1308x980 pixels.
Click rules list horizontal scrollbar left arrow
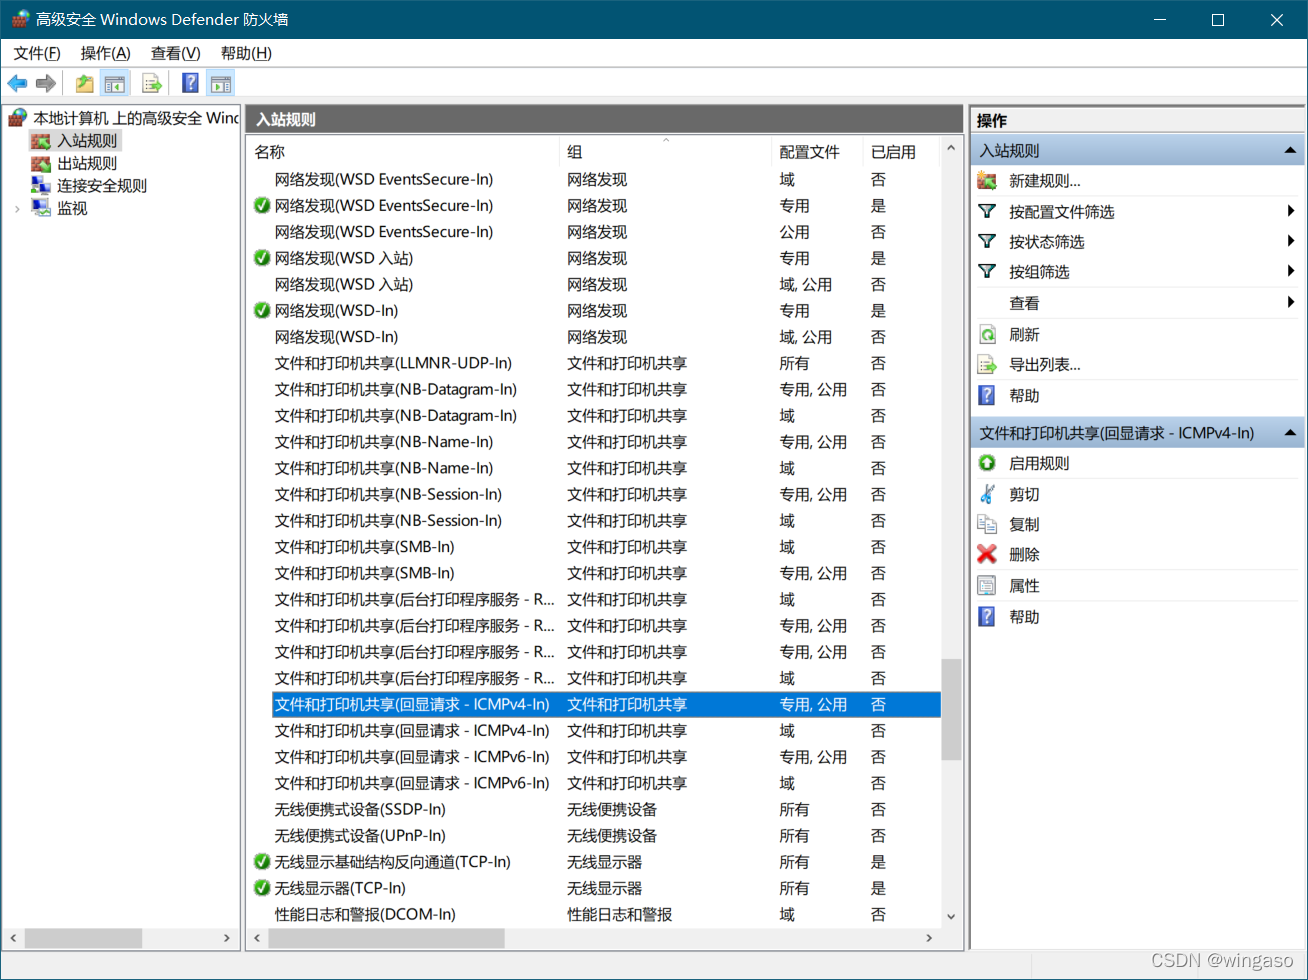[258, 938]
